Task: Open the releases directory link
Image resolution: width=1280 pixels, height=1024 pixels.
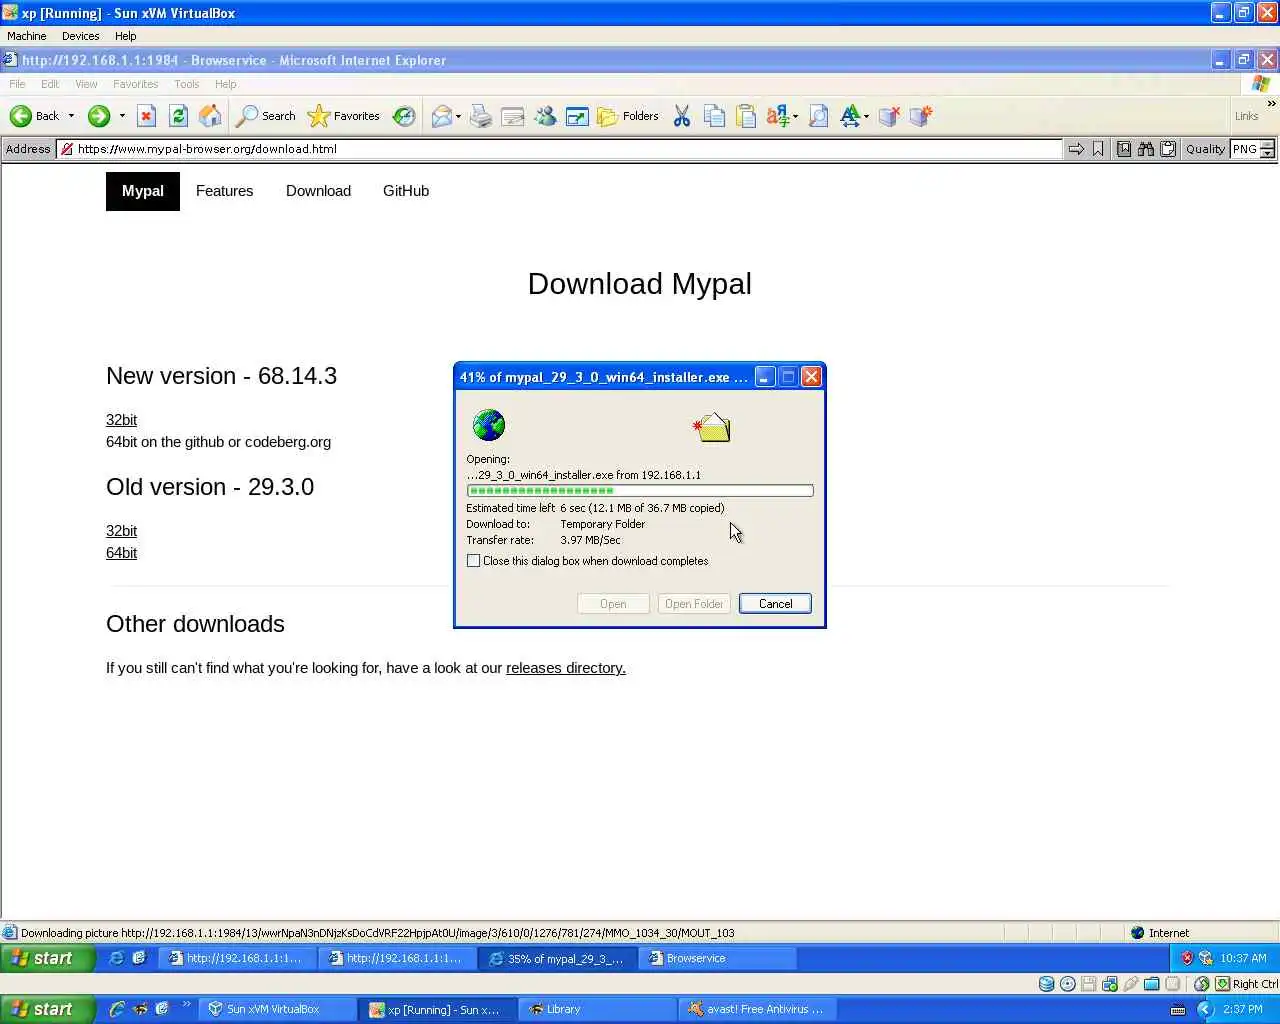Action: point(566,668)
